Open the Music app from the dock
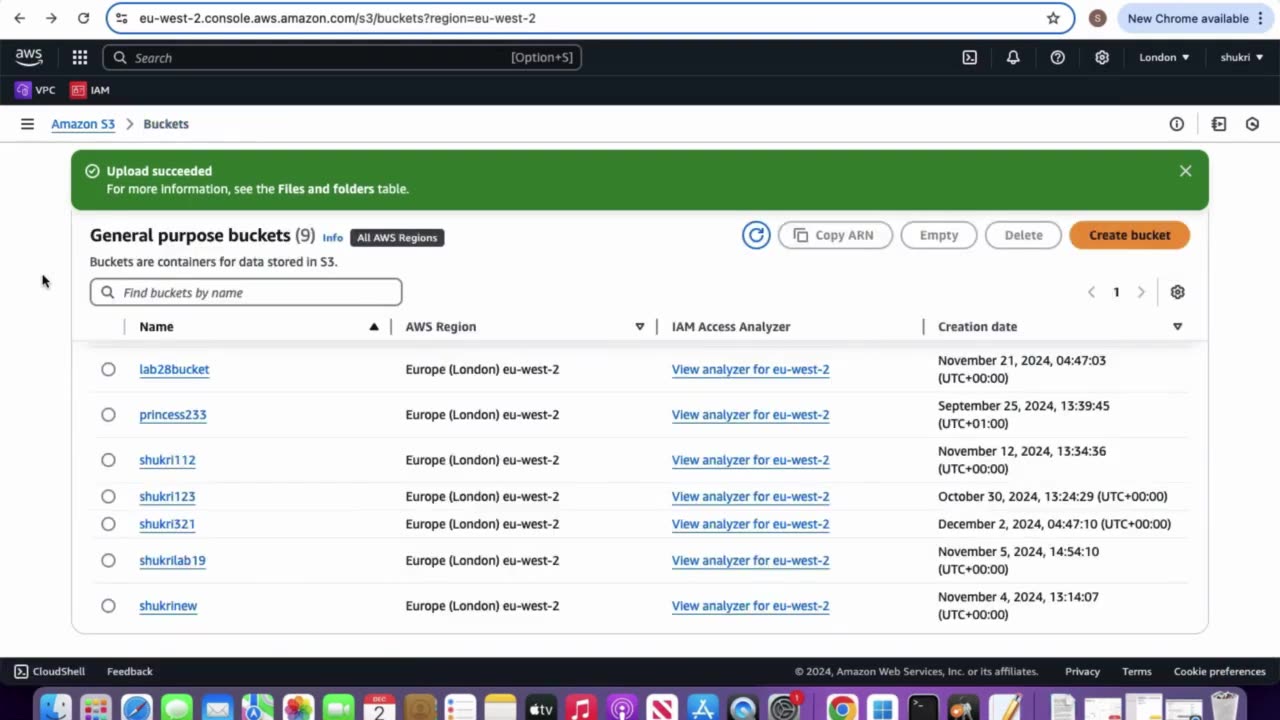 (x=582, y=708)
